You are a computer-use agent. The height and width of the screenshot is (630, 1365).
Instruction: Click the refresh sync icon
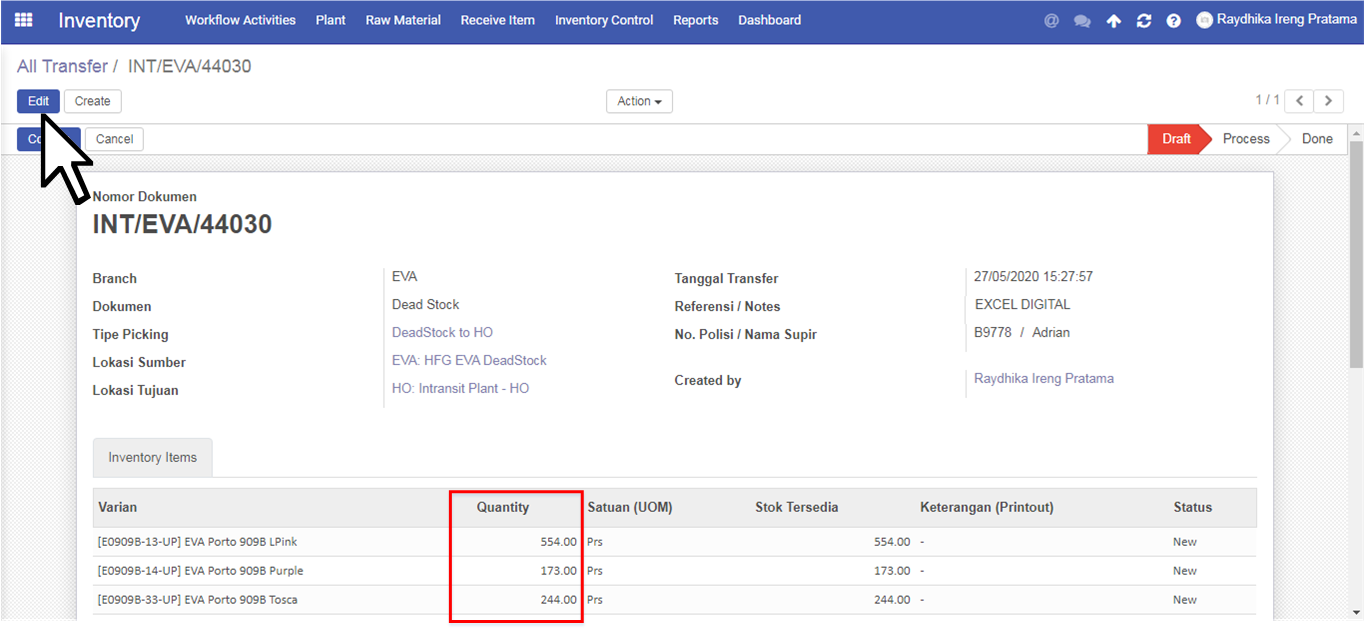coord(1144,21)
